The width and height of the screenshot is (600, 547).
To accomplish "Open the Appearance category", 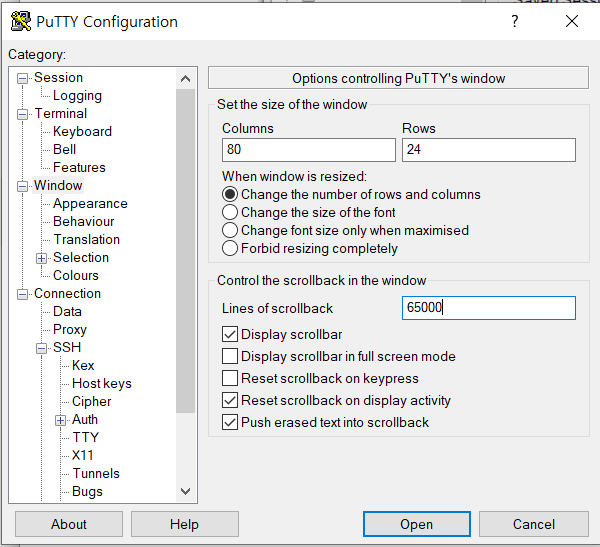I will tap(90, 204).
